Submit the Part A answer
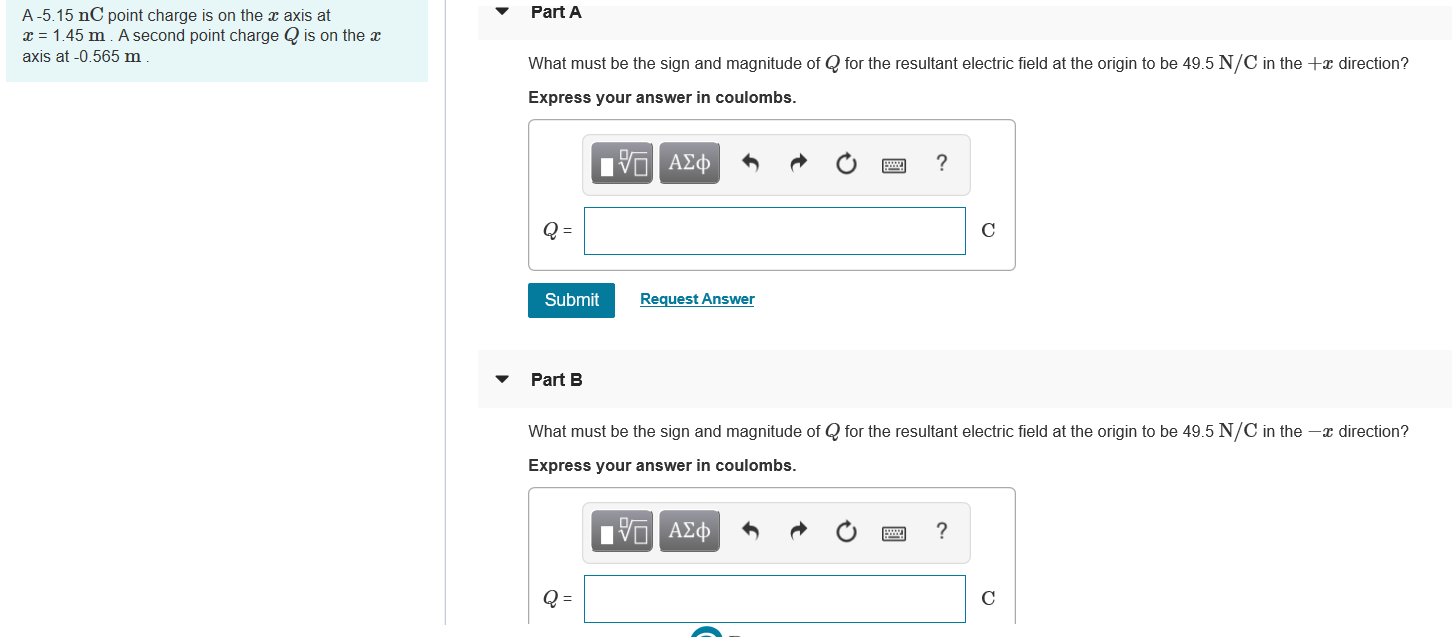 [x=571, y=300]
